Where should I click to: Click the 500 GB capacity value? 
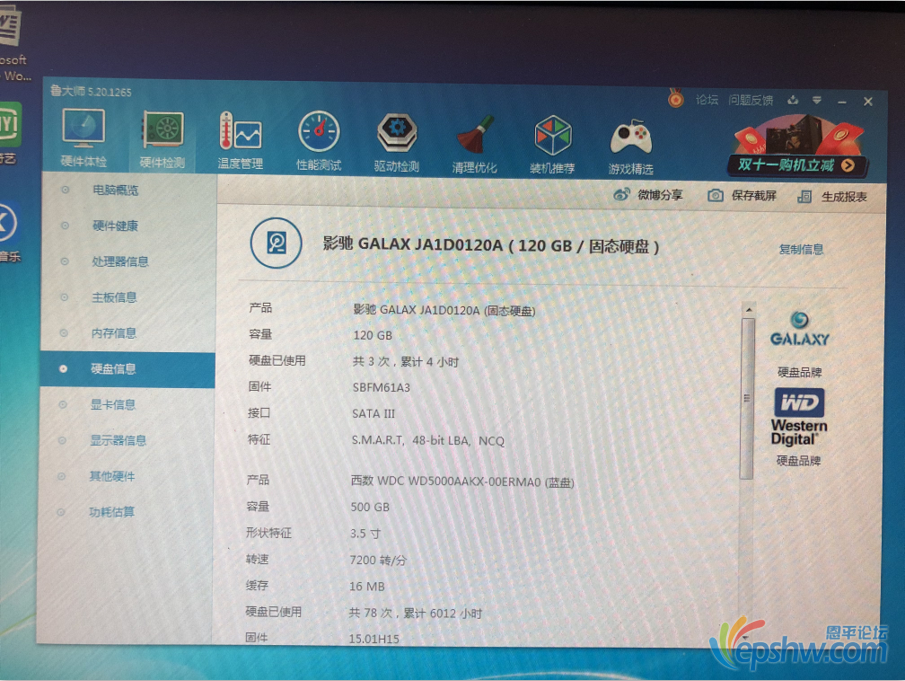tap(370, 507)
